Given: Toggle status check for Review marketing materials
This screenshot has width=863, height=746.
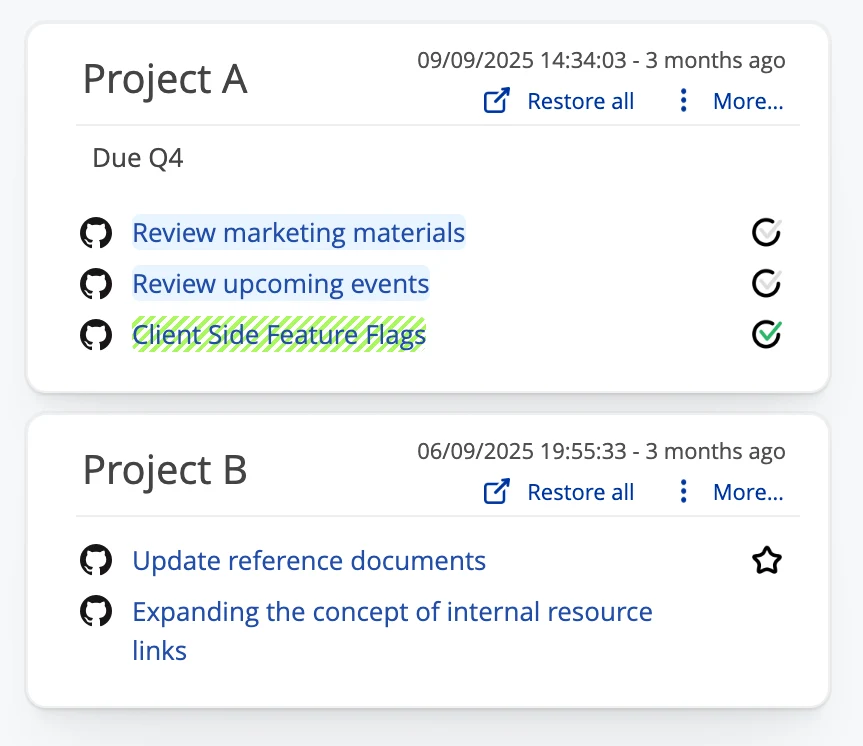Looking at the screenshot, I should 766,233.
